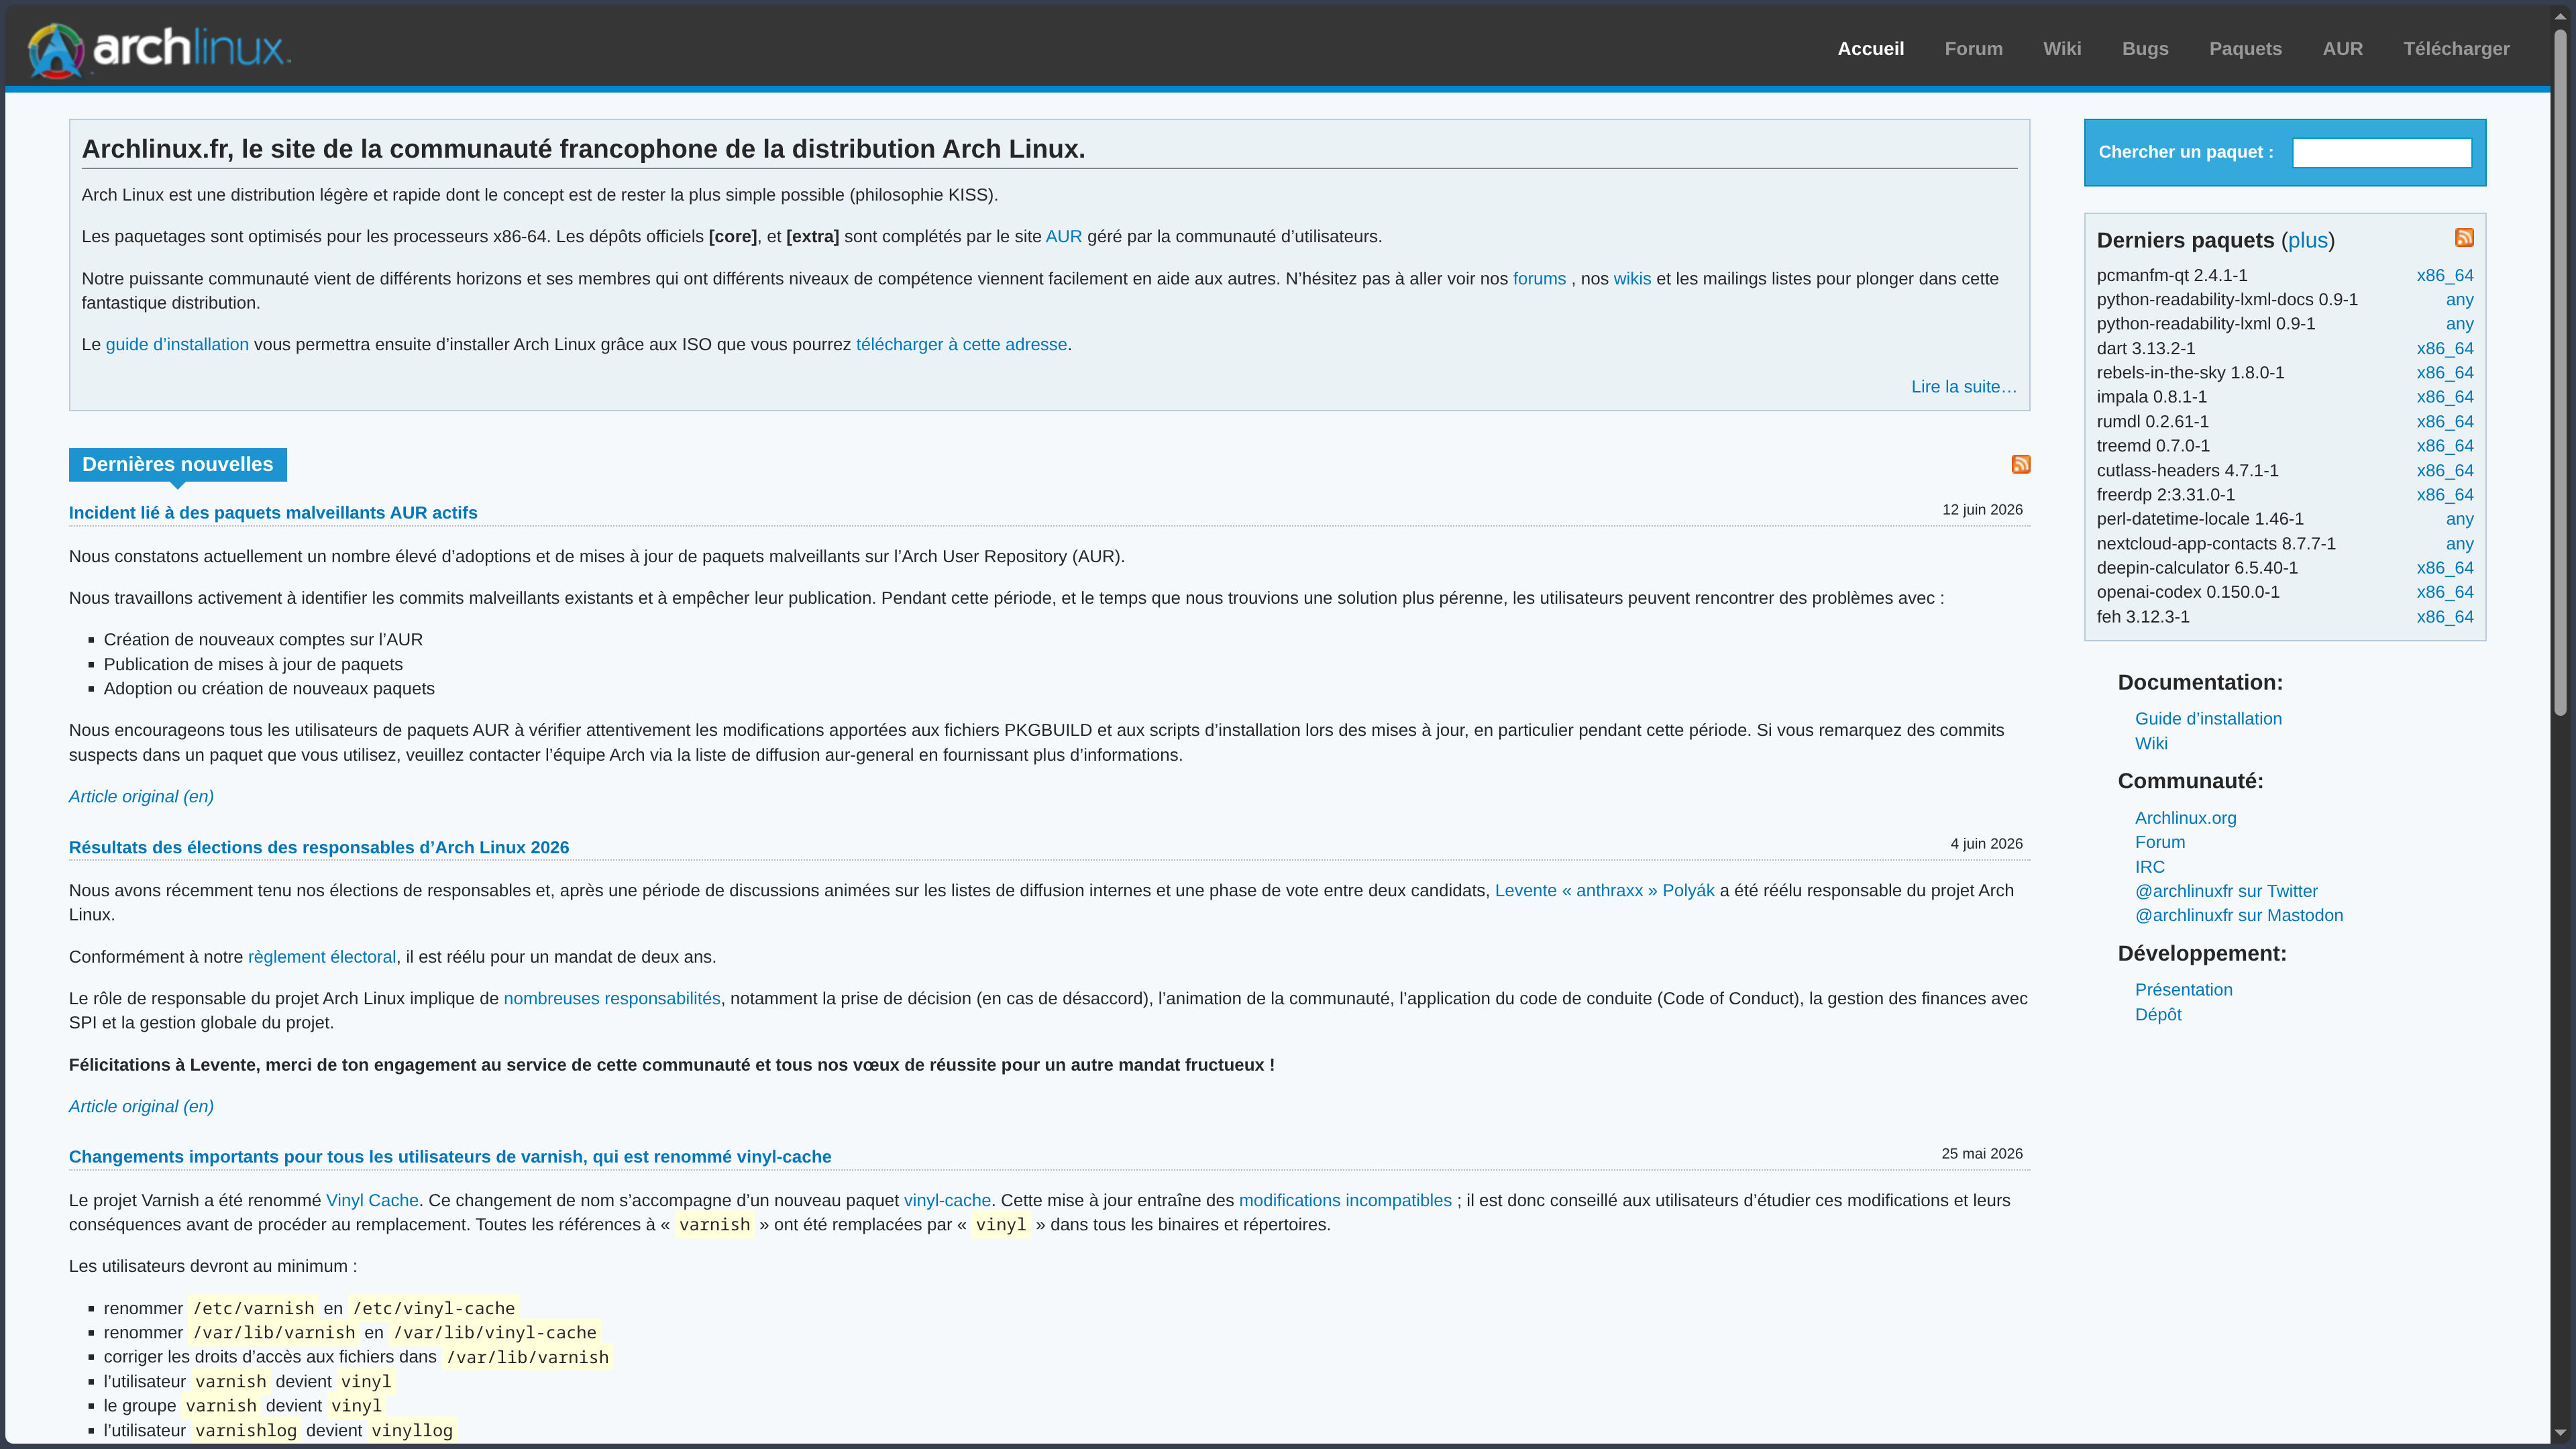The image size is (2576, 1449).
Task: Open the AUR nav item
Action: [2342, 49]
